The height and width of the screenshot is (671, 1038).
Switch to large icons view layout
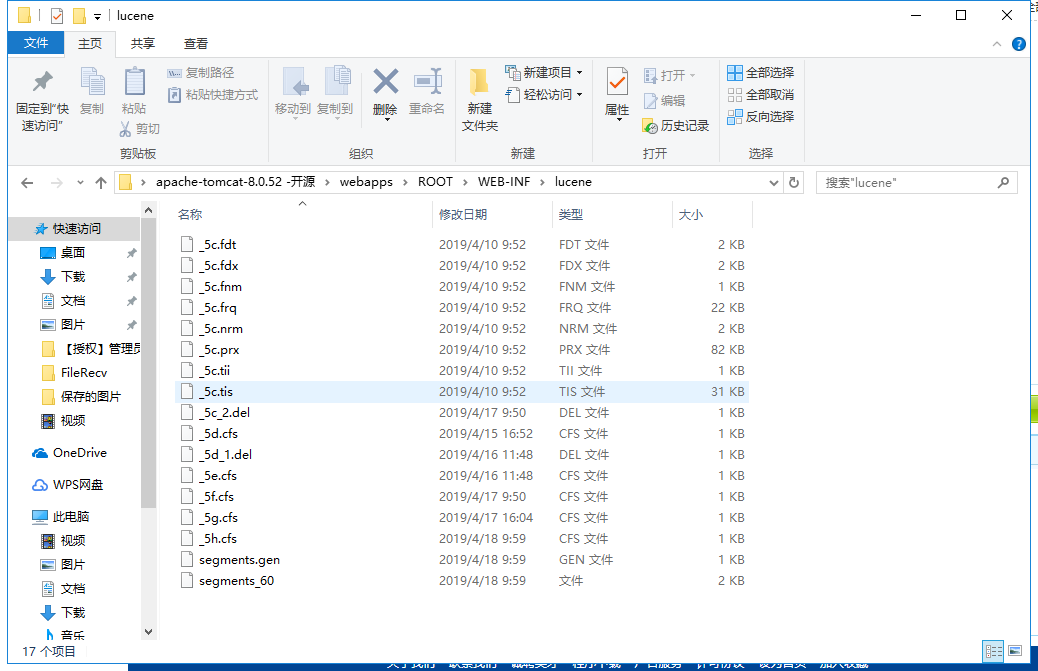click(1015, 651)
